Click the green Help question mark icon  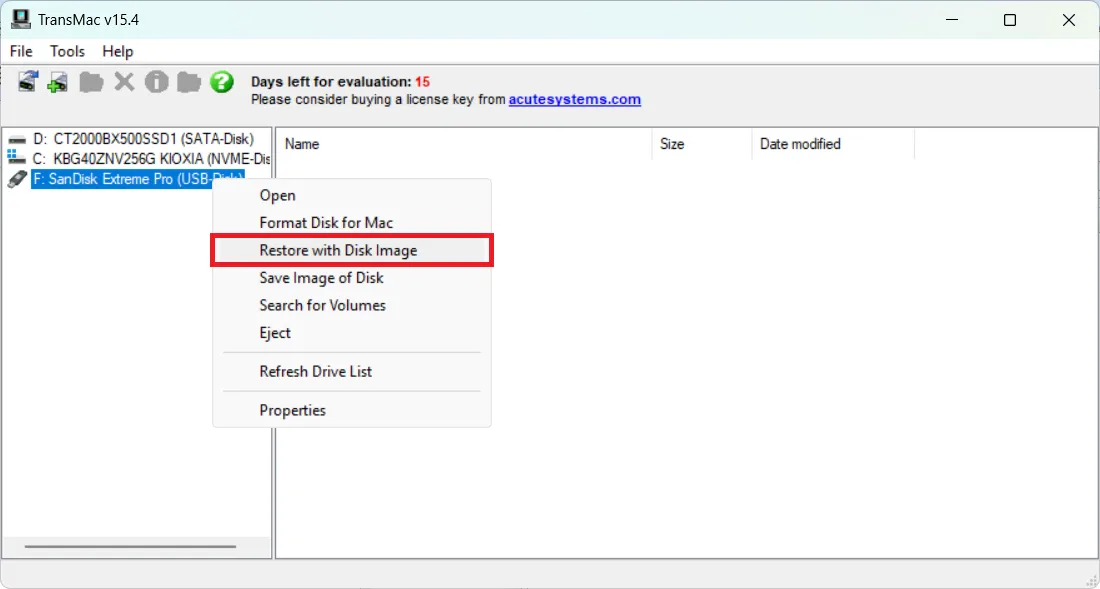pos(222,82)
